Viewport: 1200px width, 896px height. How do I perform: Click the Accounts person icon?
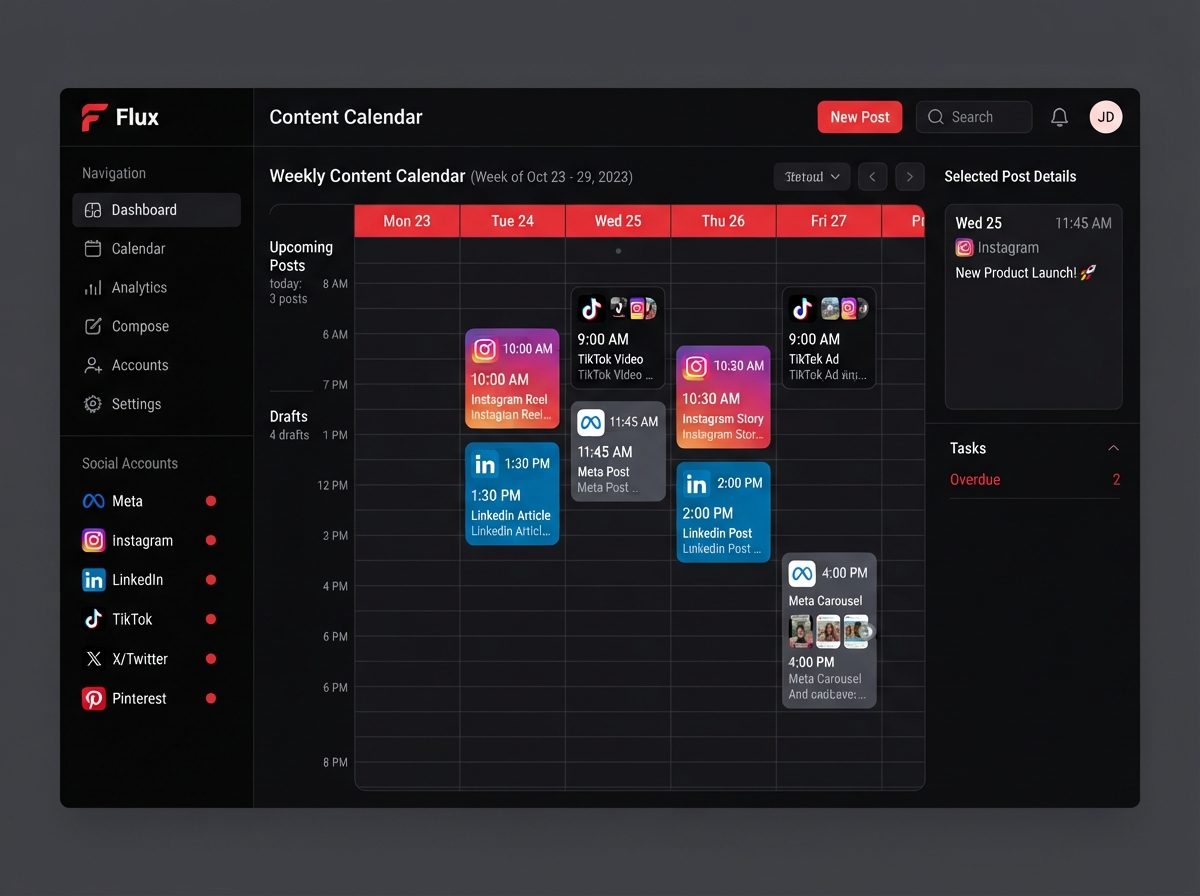click(93, 366)
